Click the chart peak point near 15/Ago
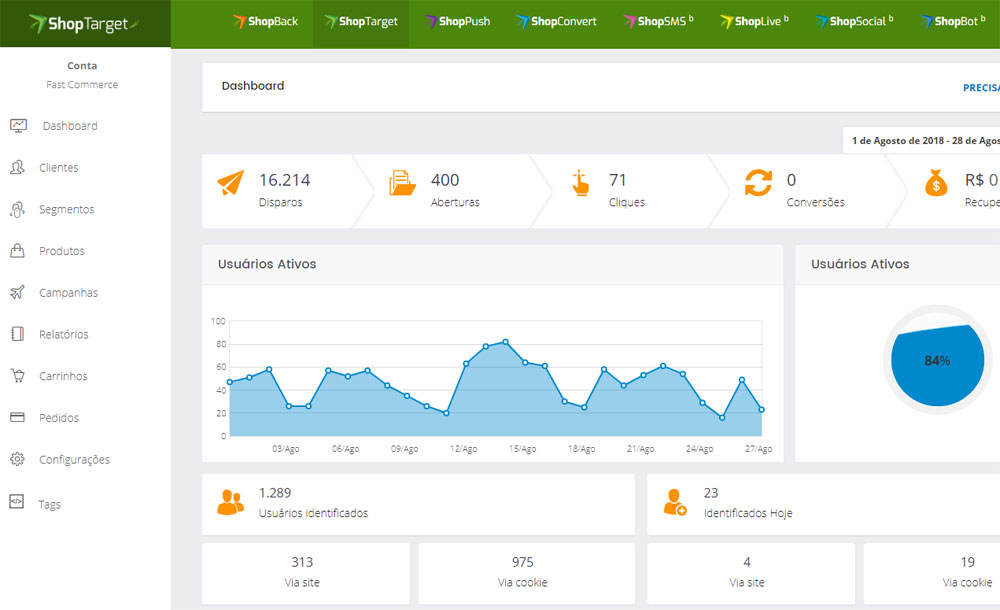Image resolution: width=1000 pixels, height=610 pixels. coord(506,342)
